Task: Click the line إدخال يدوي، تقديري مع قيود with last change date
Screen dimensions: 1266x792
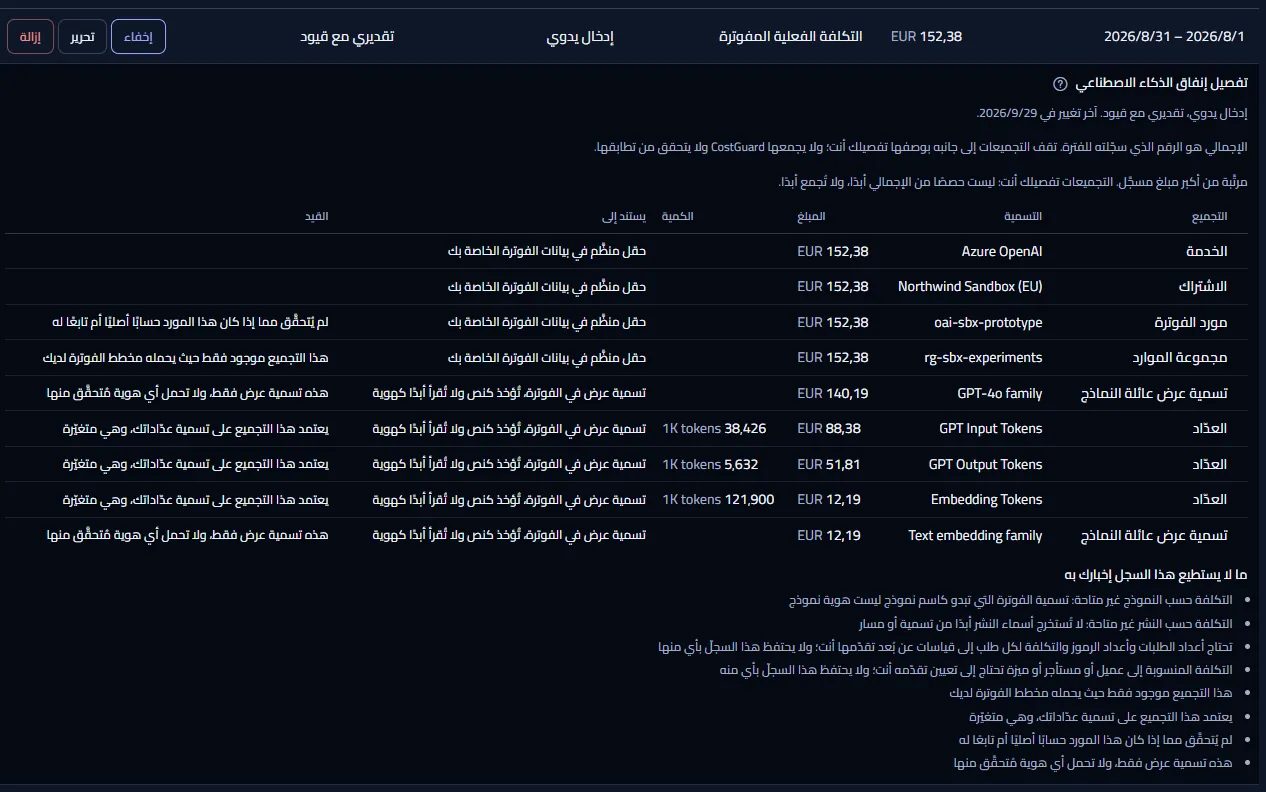Action: [x=1111, y=114]
